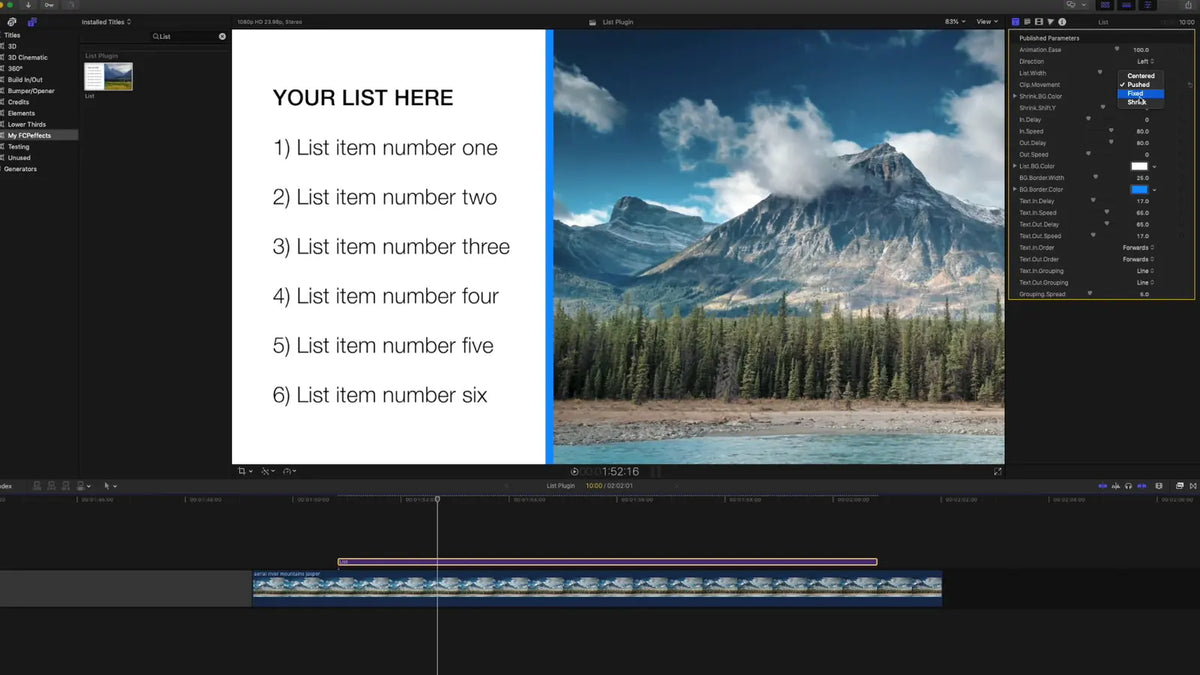Click the Share export icon

click(1188, 5)
